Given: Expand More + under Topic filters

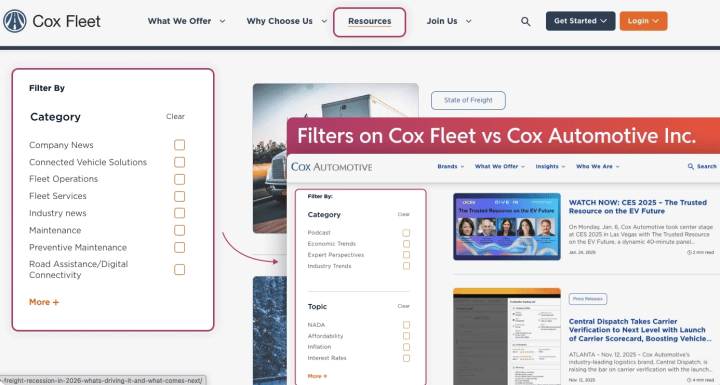Looking at the screenshot, I should [x=317, y=376].
